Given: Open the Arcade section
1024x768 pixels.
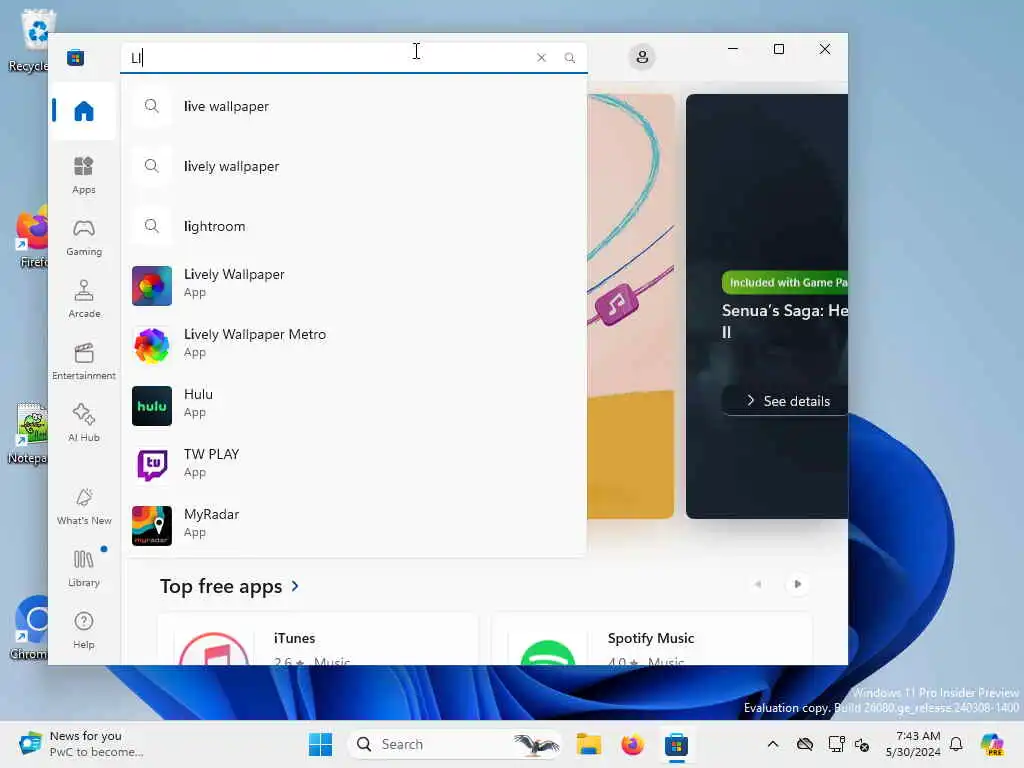Looking at the screenshot, I should [84, 299].
